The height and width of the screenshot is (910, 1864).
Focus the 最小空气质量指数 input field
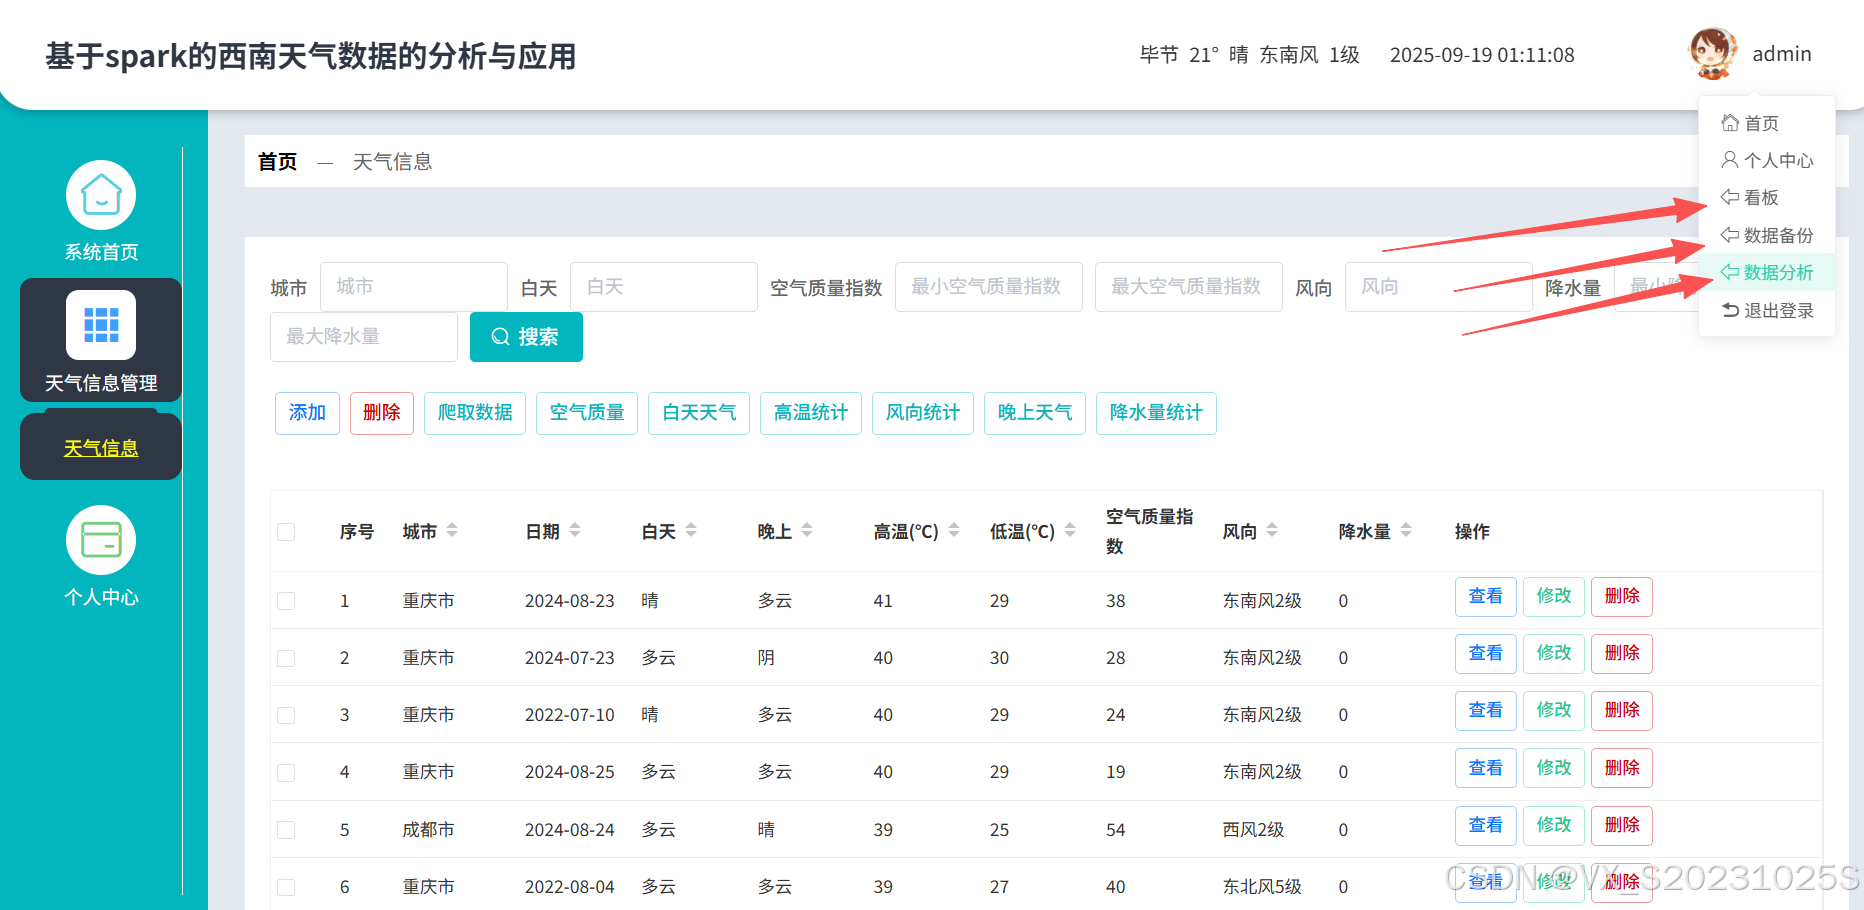pos(989,287)
